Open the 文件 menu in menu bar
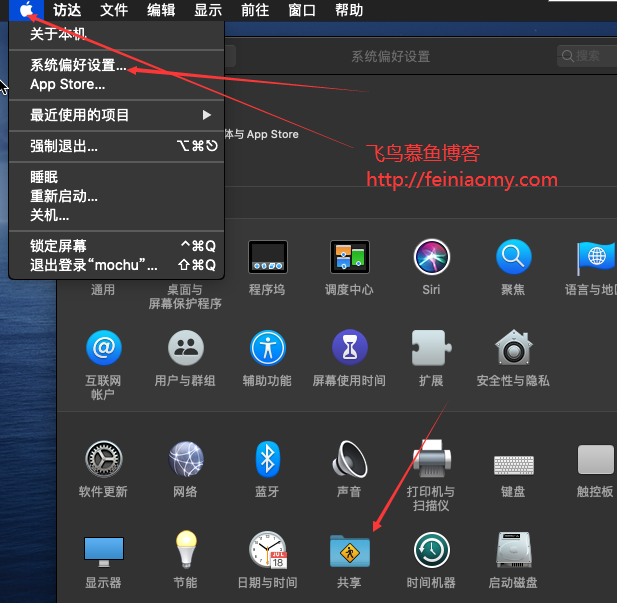The height and width of the screenshot is (603, 617). (x=114, y=10)
